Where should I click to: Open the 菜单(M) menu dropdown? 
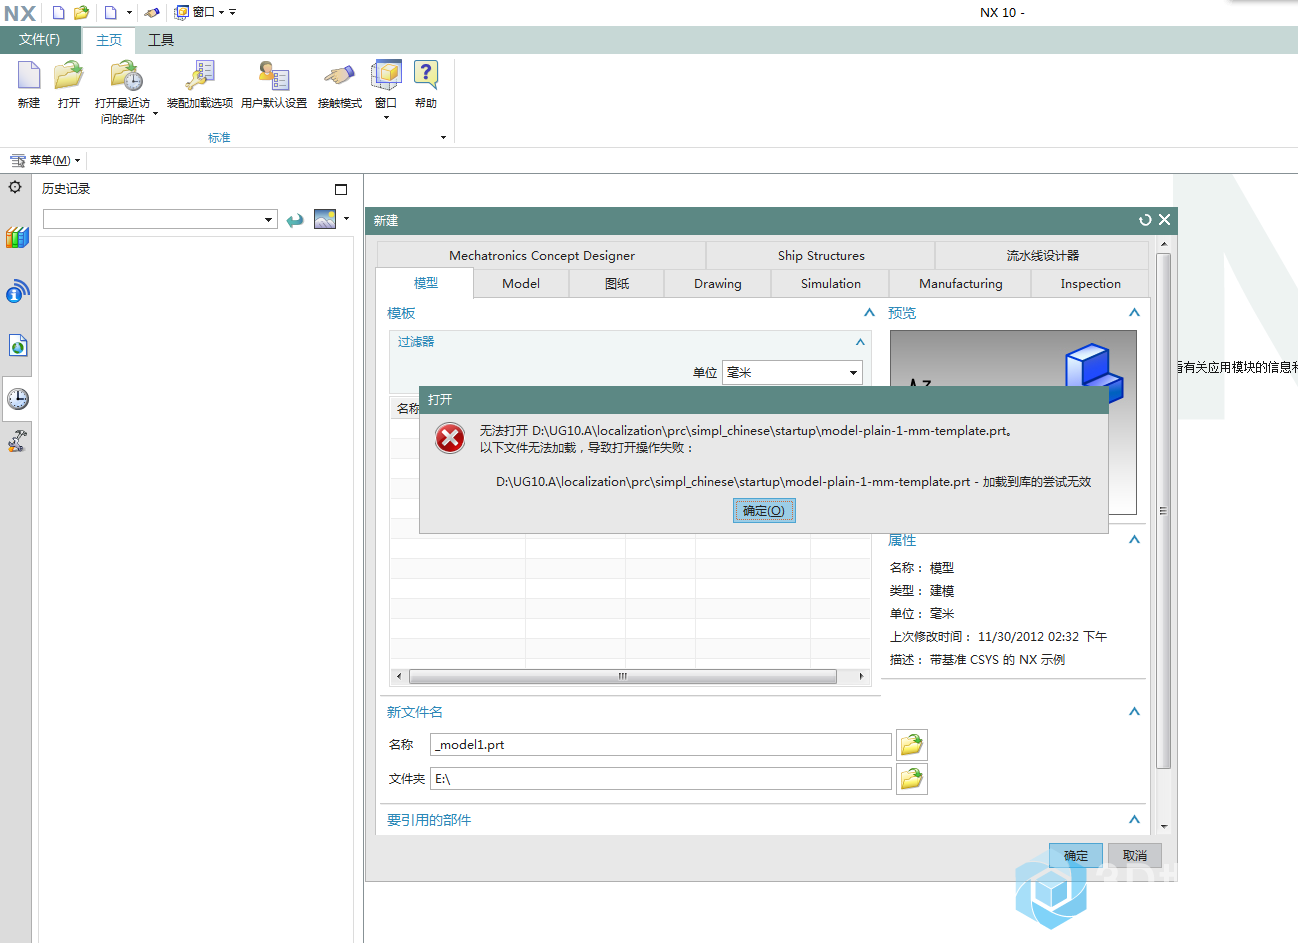45,160
